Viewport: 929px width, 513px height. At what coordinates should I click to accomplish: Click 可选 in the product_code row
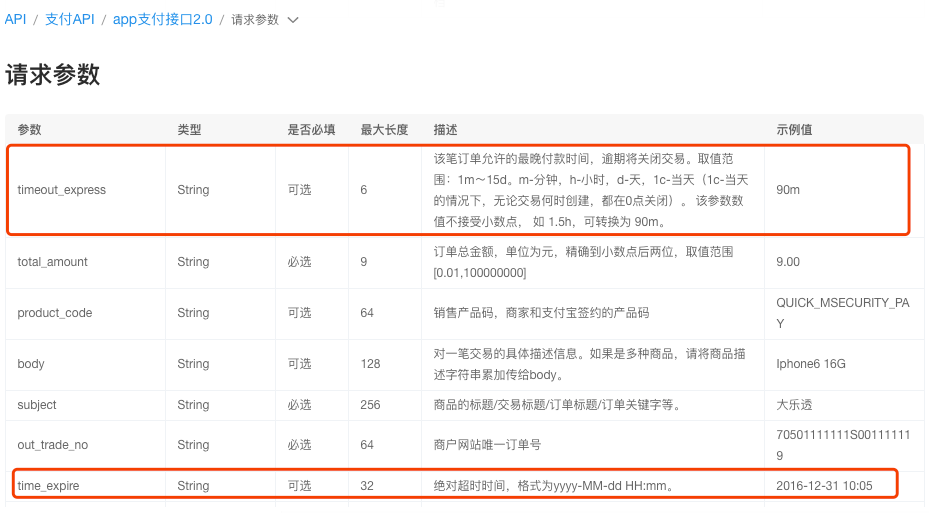pyautogui.click(x=299, y=313)
